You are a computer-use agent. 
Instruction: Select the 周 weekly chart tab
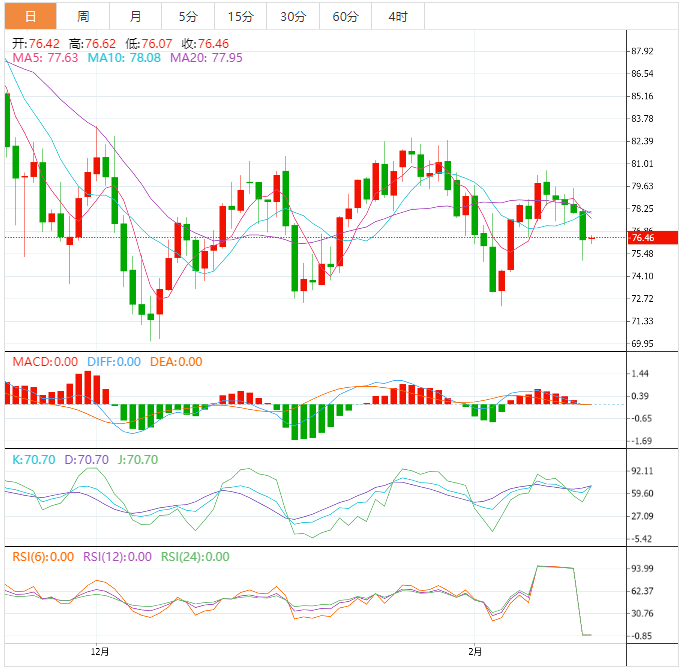pyautogui.click(x=82, y=17)
